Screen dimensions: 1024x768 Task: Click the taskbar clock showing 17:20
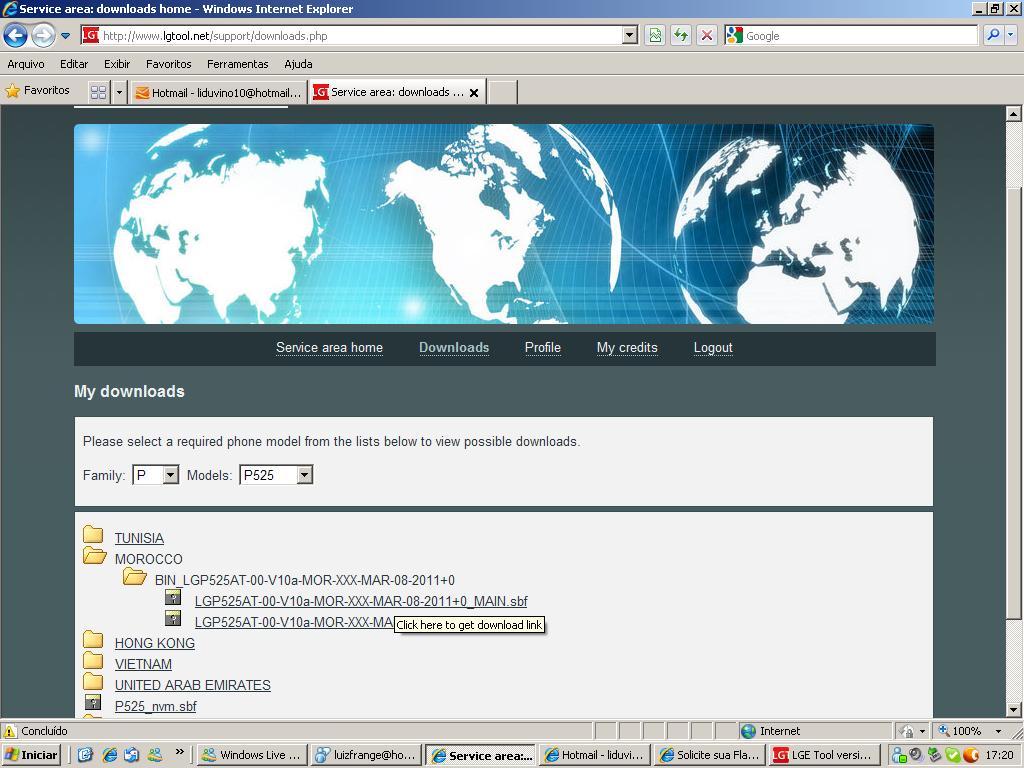point(999,755)
